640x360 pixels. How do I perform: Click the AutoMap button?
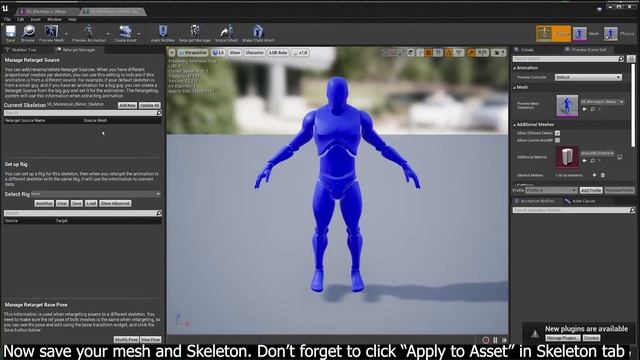click(44, 203)
